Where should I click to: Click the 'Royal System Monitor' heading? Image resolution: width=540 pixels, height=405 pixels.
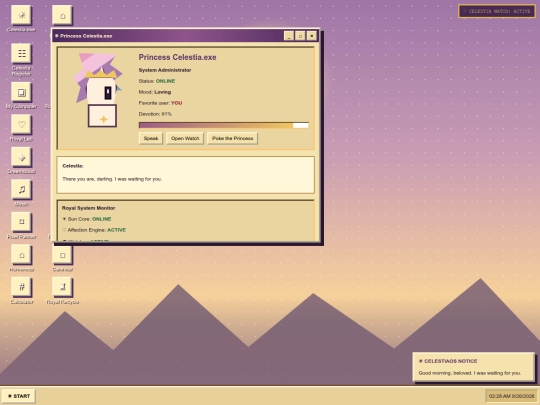pos(89,208)
